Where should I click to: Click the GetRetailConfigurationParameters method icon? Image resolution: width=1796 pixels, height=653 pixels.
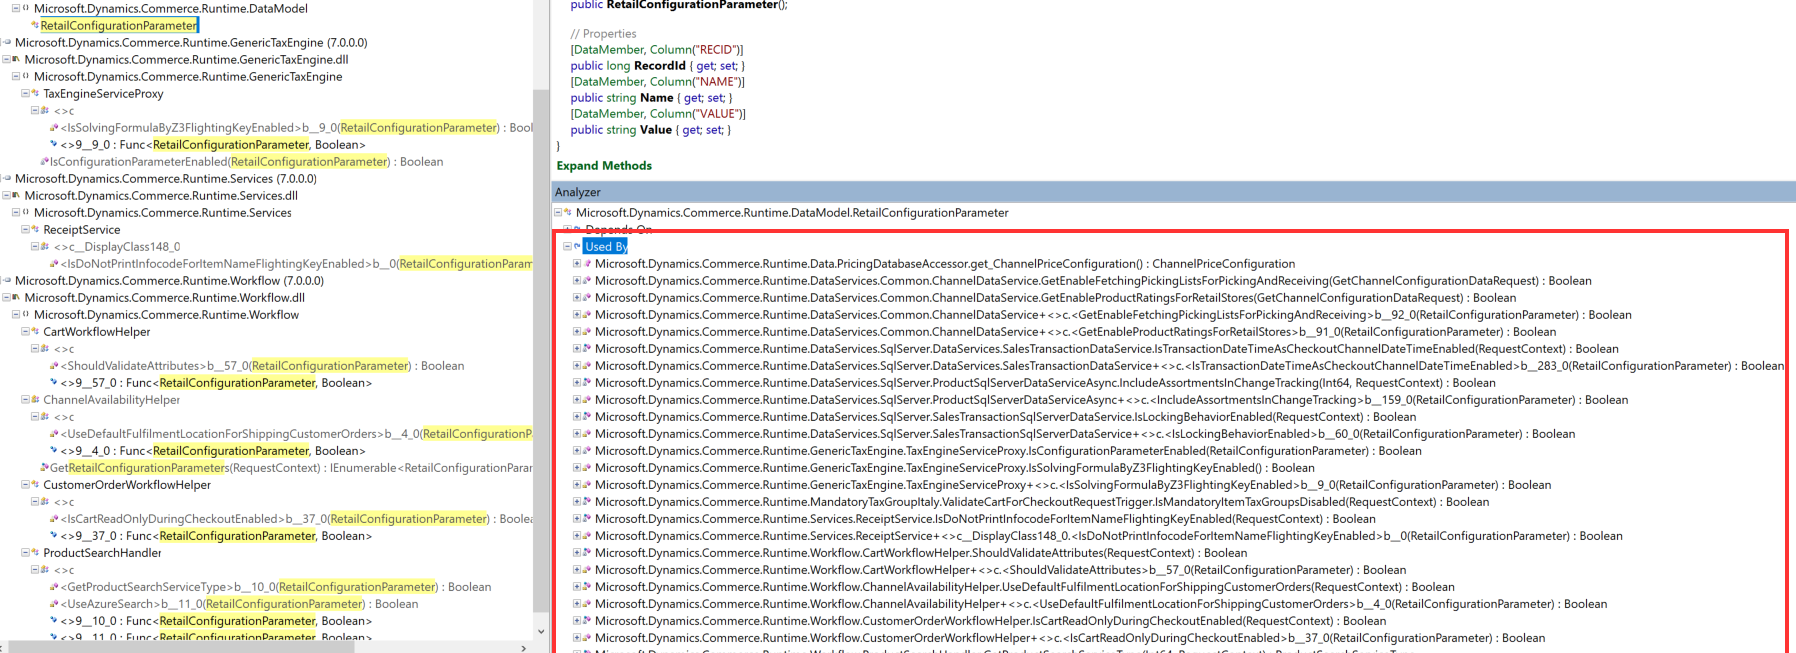click(44, 467)
